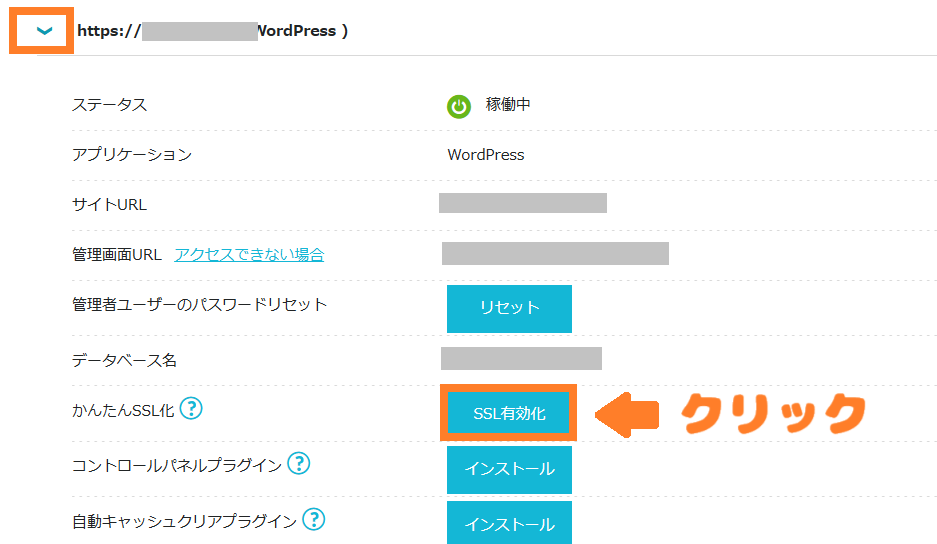Click the 管理者ユーザーのパスワードリセット label
The image size is (937, 544).
coord(199,304)
